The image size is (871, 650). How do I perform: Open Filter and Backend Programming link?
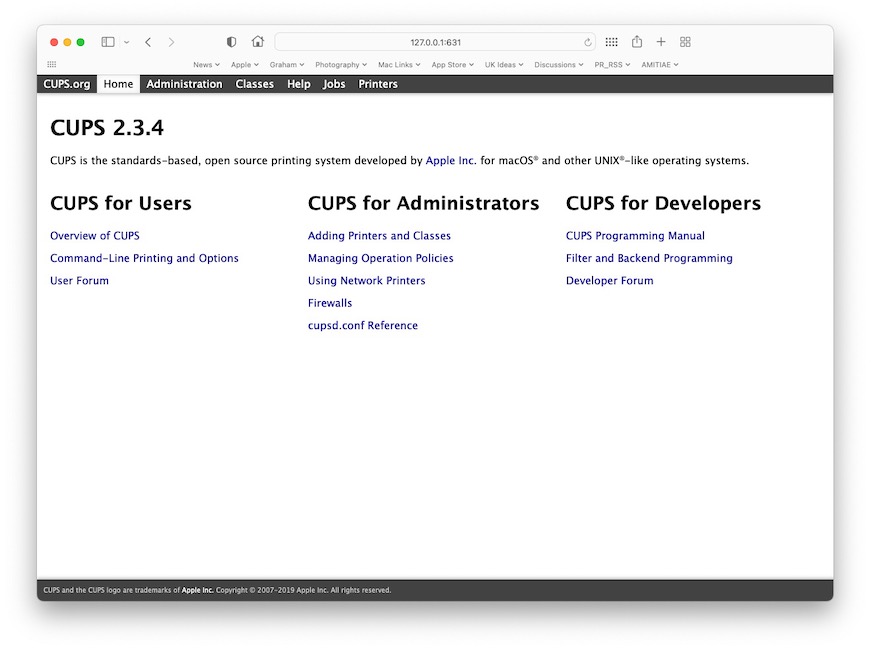click(x=649, y=258)
